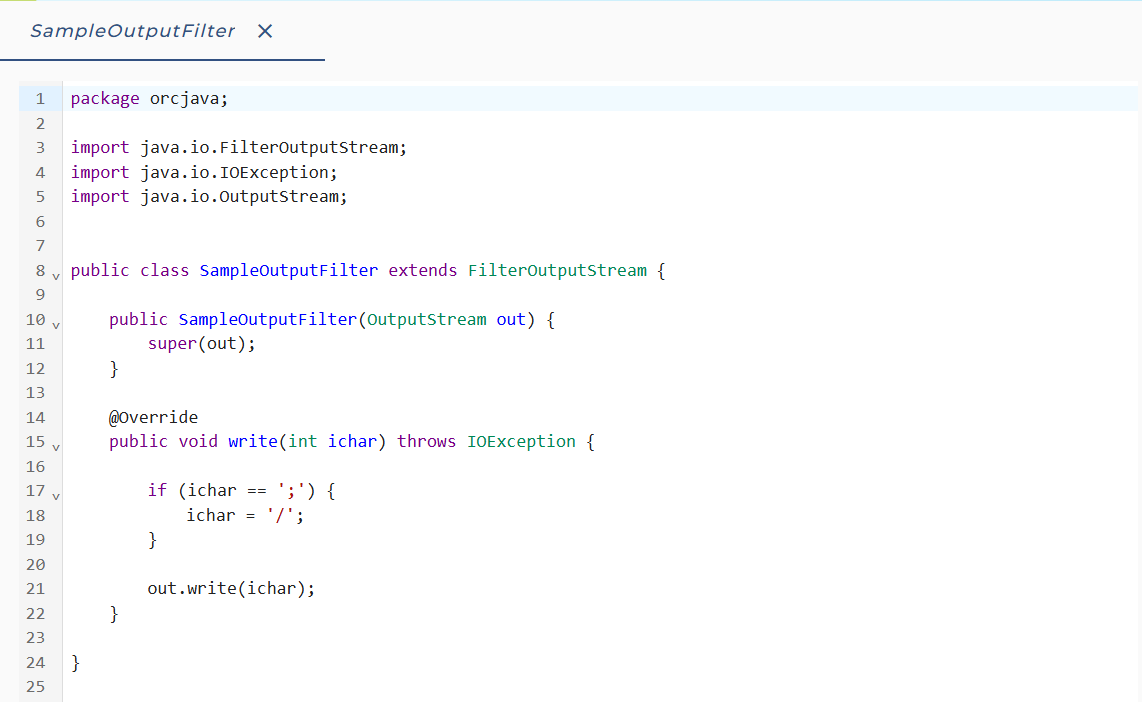Click 'import java.io.IOException;' text
The width and height of the screenshot is (1142, 702).
pos(204,172)
